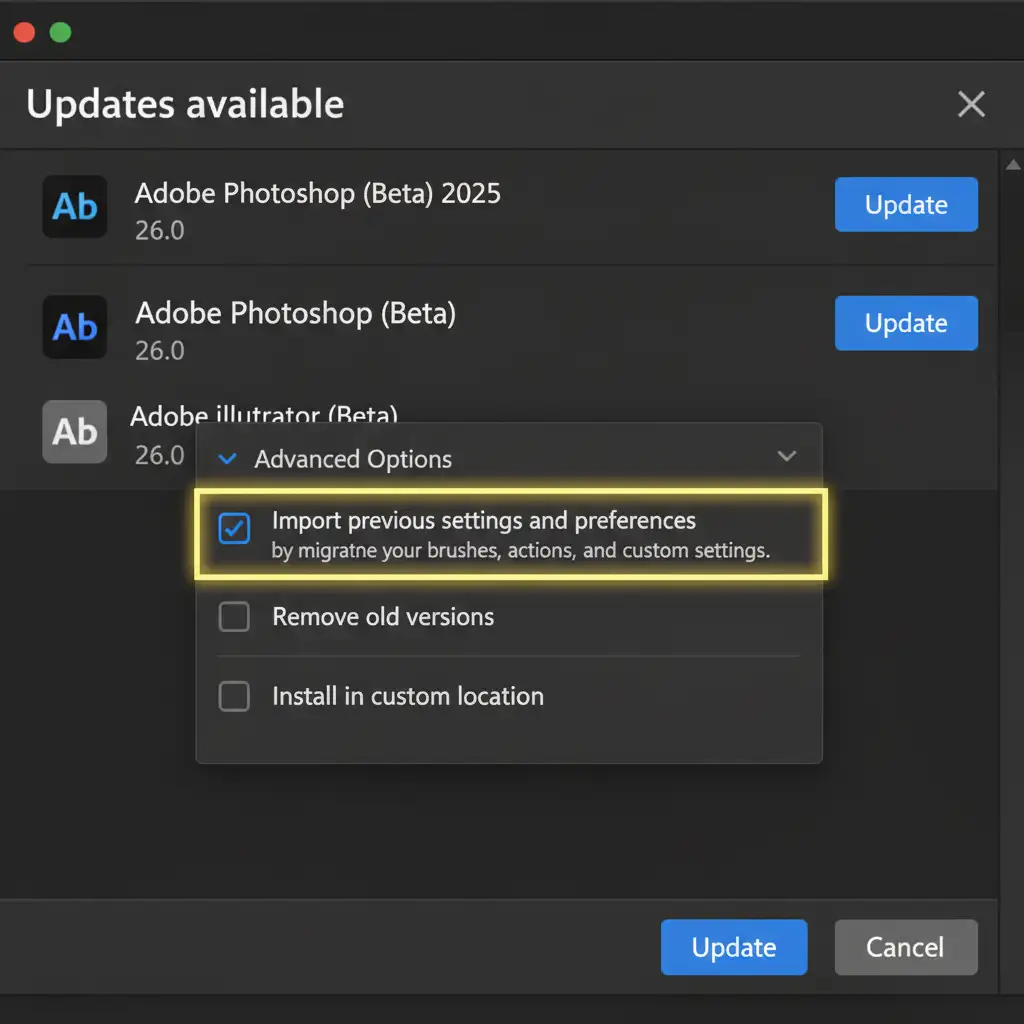The height and width of the screenshot is (1024, 1024).
Task: Select the Remove old versions menu entry text
Action: (x=383, y=617)
